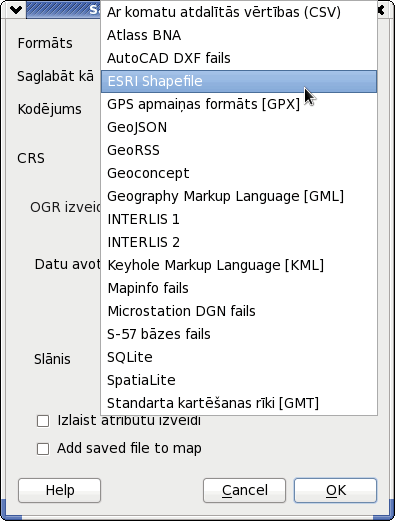Confirm with the OK button
The height and width of the screenshot is (521, 395).
coord(336,490)
